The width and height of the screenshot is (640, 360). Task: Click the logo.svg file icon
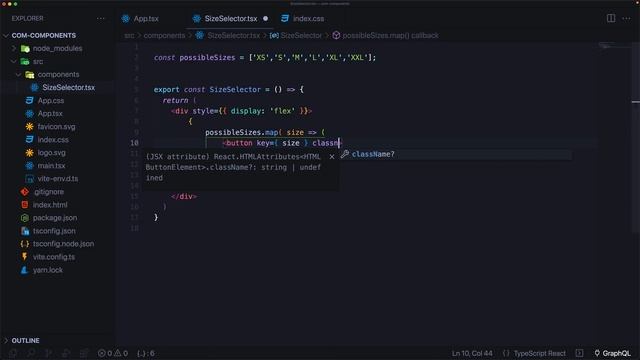(x=29, y=153)
